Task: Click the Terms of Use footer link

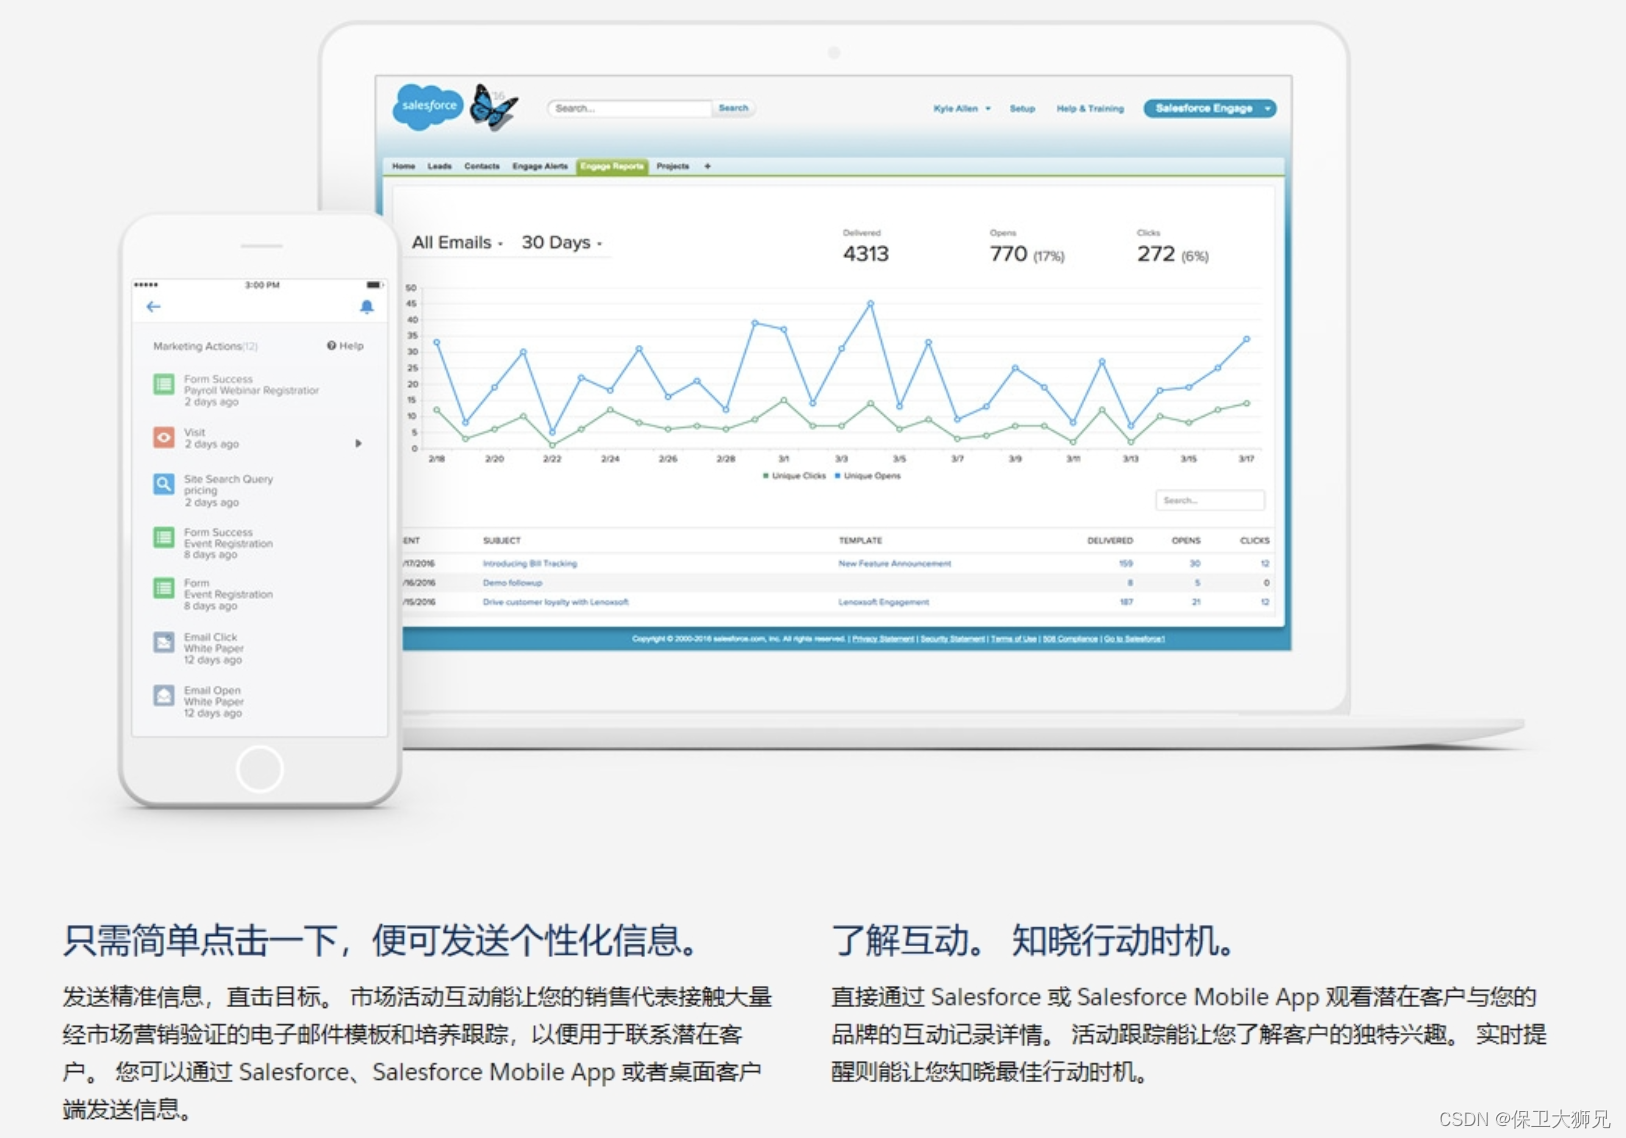Action: coord(1014,638)
